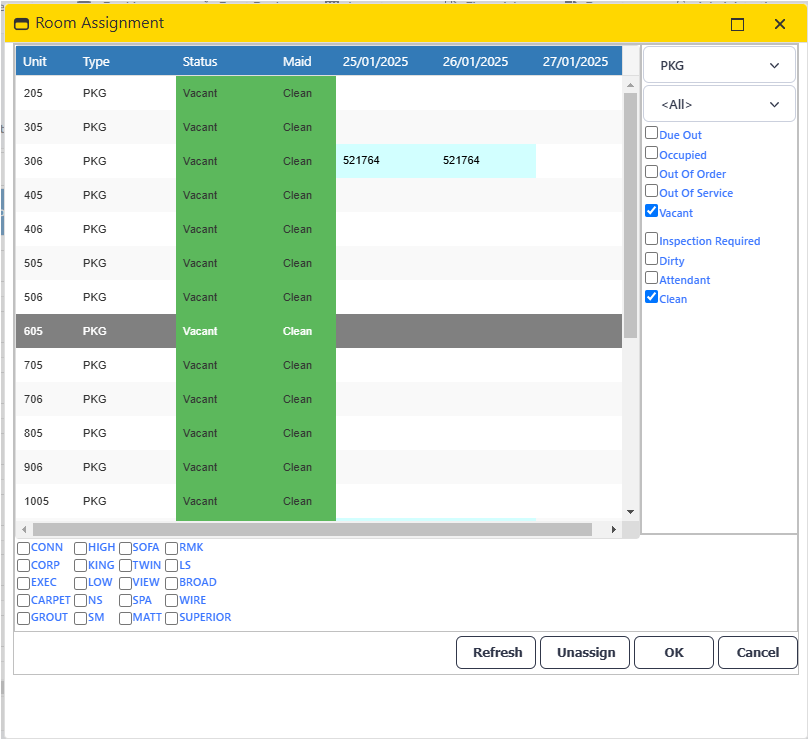Enable the LOW floor checkbox
This screenshot has height=740, width=809.
[x=80, y=583]
